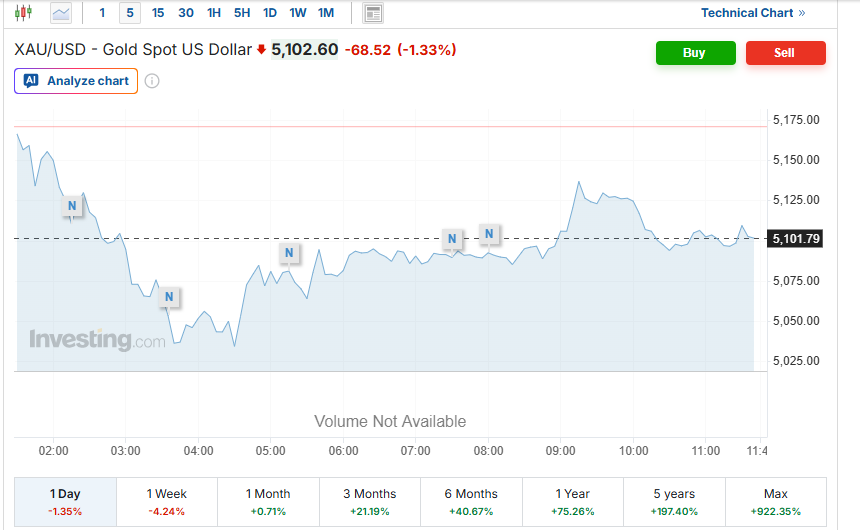This screenshot has height=530, width=860.
Task: Set chart interval to 15 minutes
Action: point(158,13)
